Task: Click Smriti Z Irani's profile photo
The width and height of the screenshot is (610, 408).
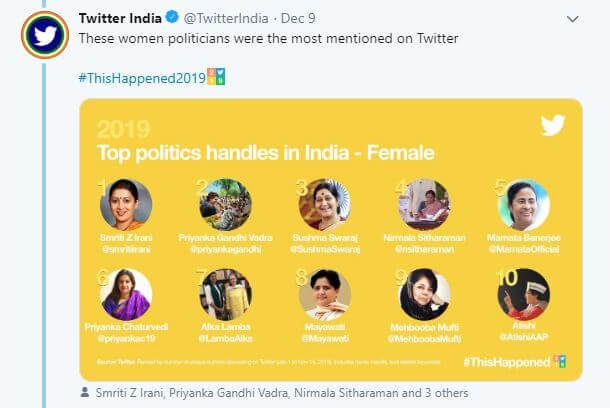Action: coord(126,205)
